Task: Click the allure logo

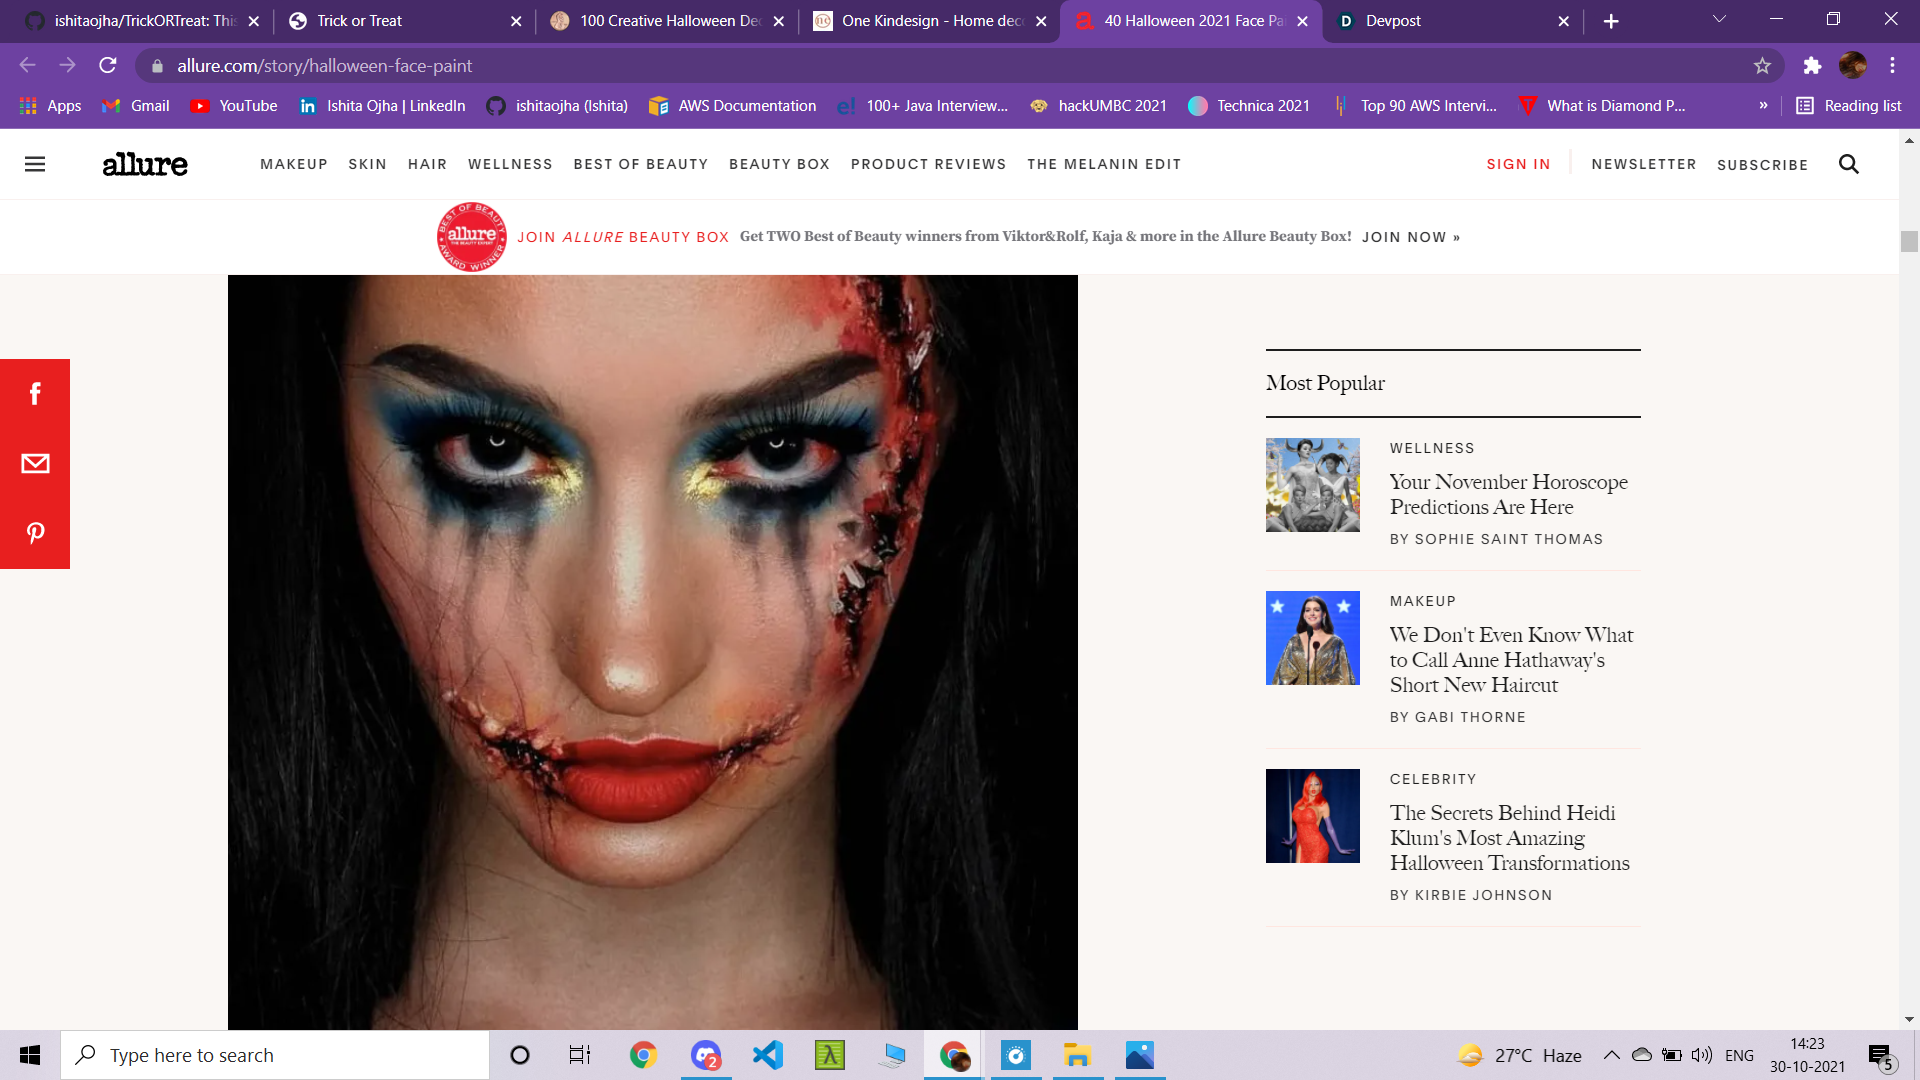Action: click(145, 164)
